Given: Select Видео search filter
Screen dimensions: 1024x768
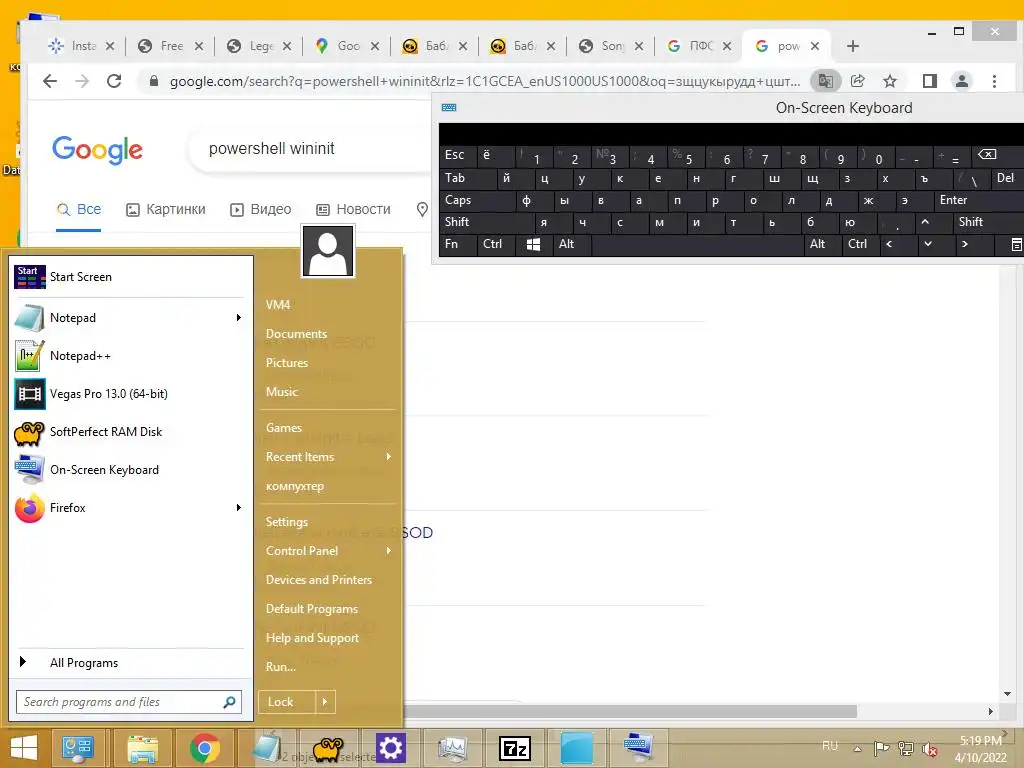Looking at the screenshot, I should 261,210.
